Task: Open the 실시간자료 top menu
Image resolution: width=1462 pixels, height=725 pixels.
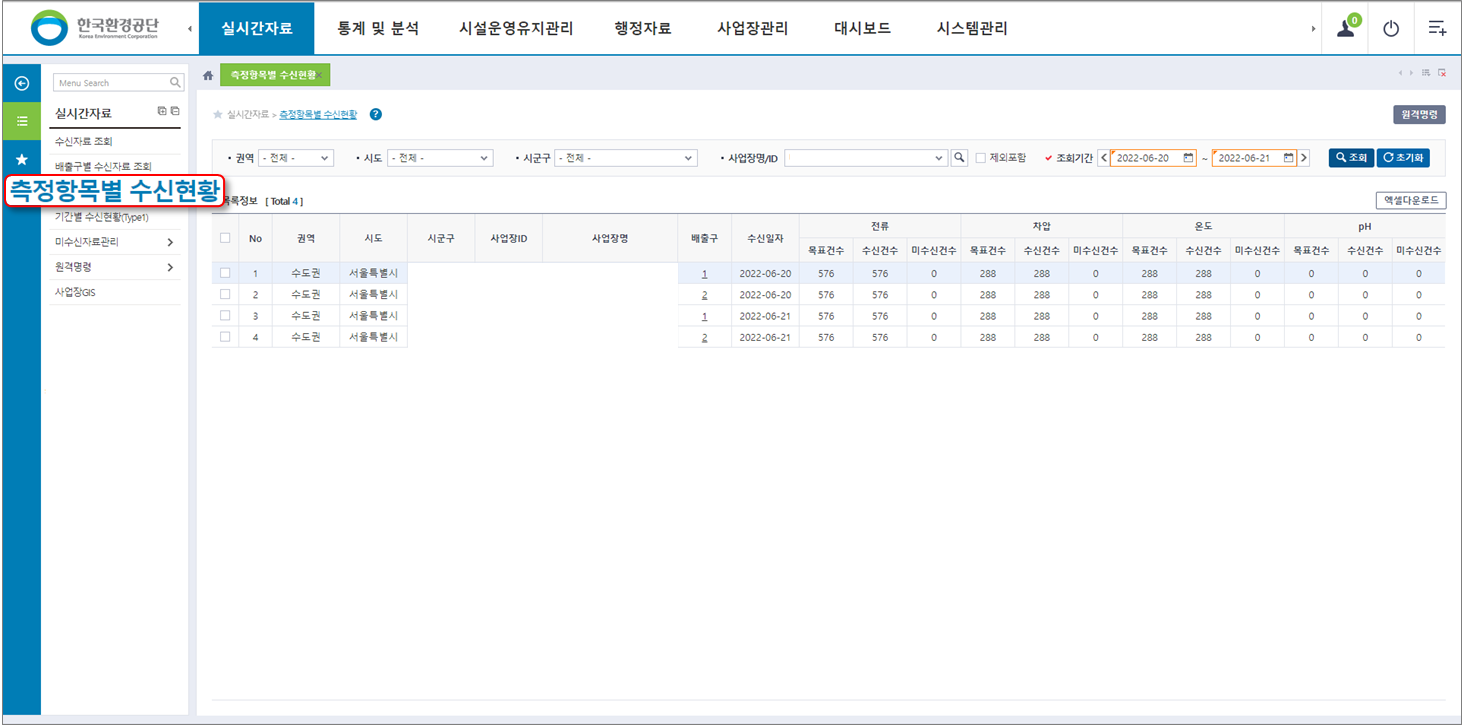Action: [x=257, y=29]
